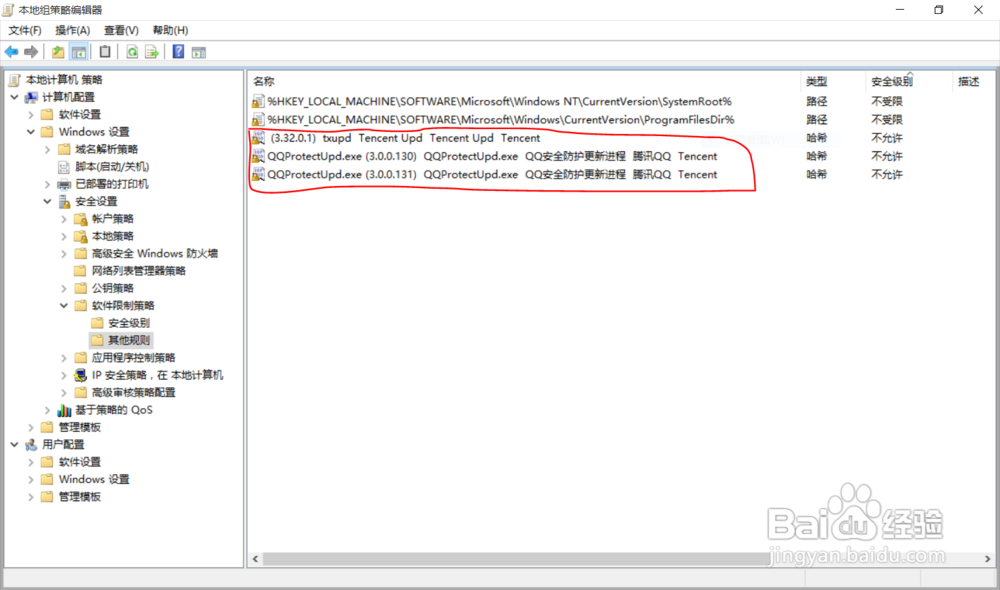Maximize the 本地组策略编辑器 window
This screenshot has height=590, width=1000.
(x=939, y=10)
